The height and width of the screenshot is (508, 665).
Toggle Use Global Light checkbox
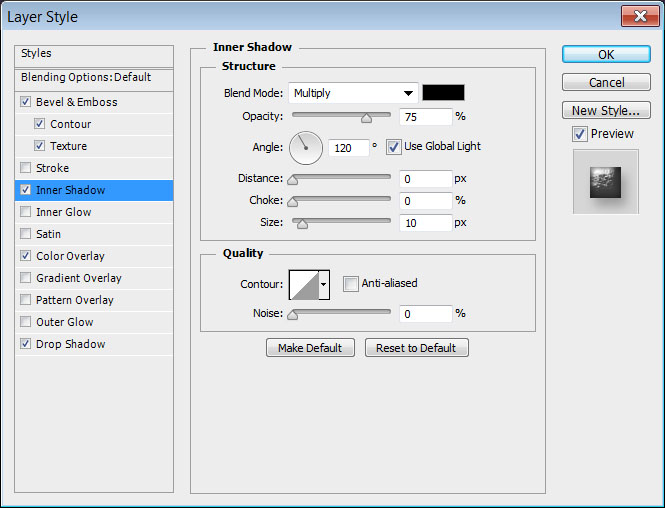point(394,146)
